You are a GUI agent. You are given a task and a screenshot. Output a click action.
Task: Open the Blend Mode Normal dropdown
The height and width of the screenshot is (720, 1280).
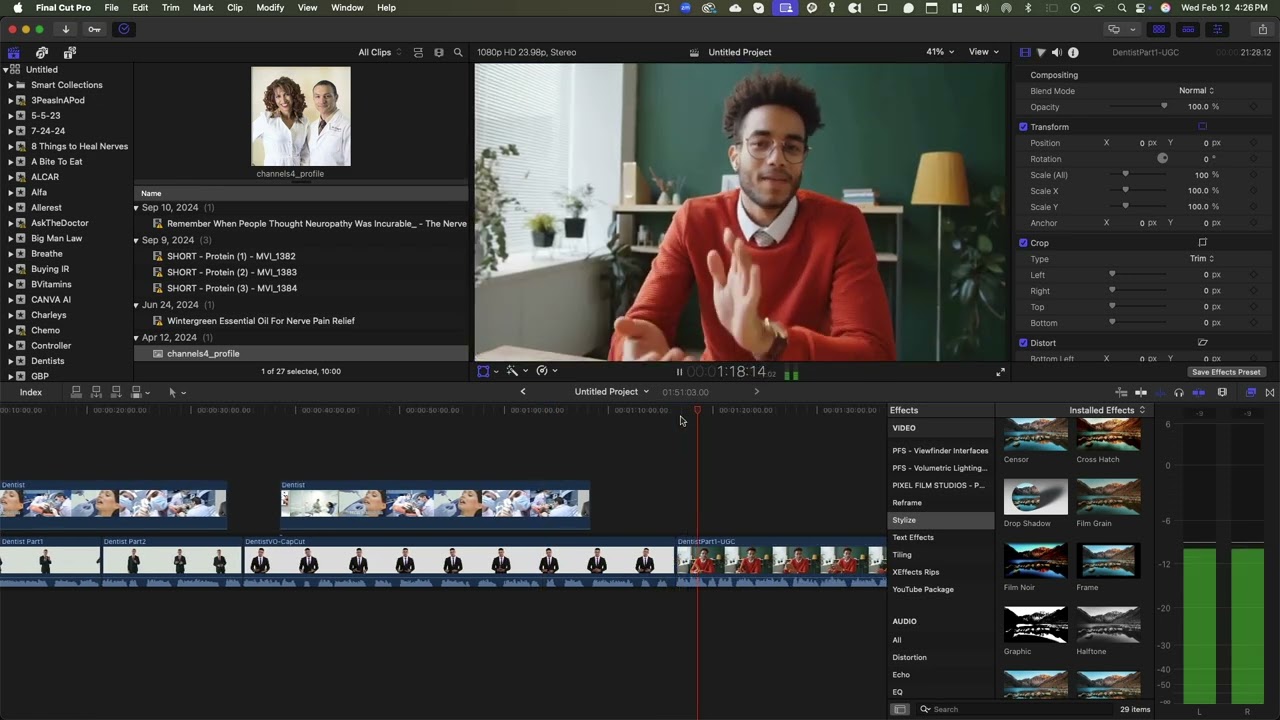click(1196, 91)
